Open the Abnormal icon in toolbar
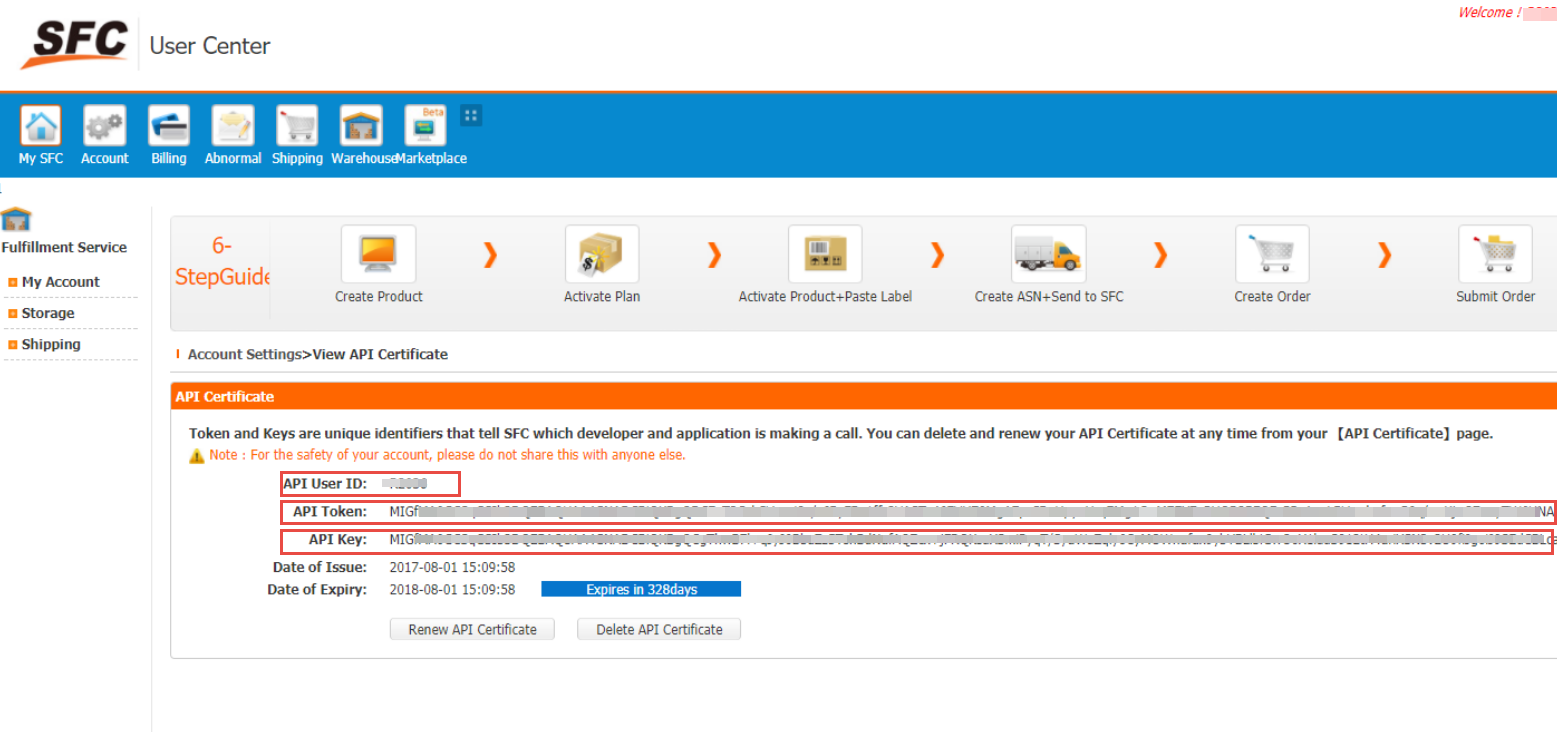This screenshot has width=1557, height=732. pos(233,126)
